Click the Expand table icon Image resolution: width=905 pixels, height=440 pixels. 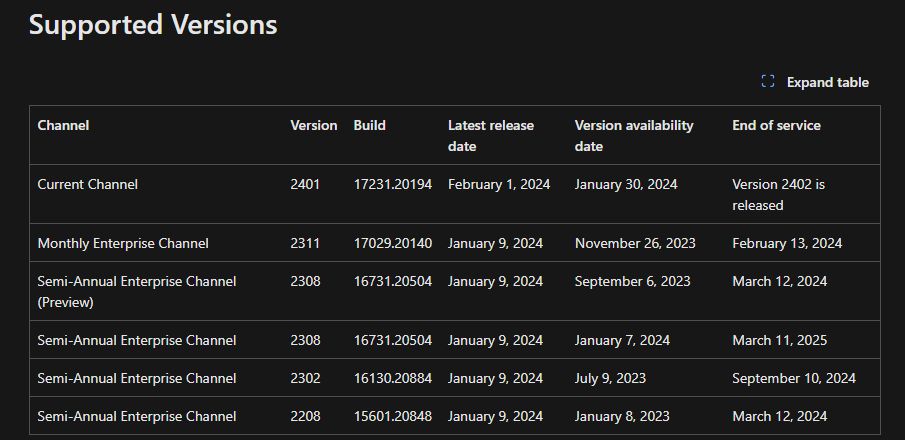pyautogui.click(x=768, y=82)
